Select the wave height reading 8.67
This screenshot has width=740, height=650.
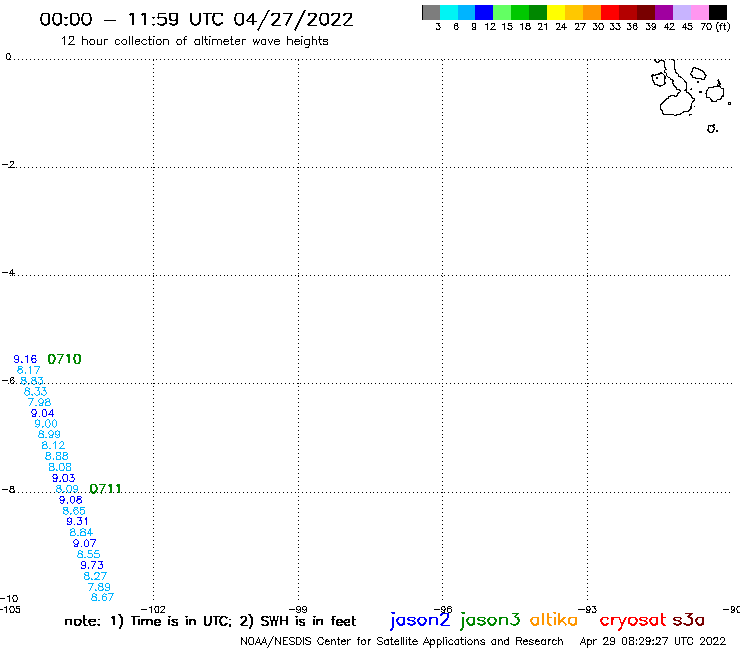pyautogui.click(x=102, y=597)
